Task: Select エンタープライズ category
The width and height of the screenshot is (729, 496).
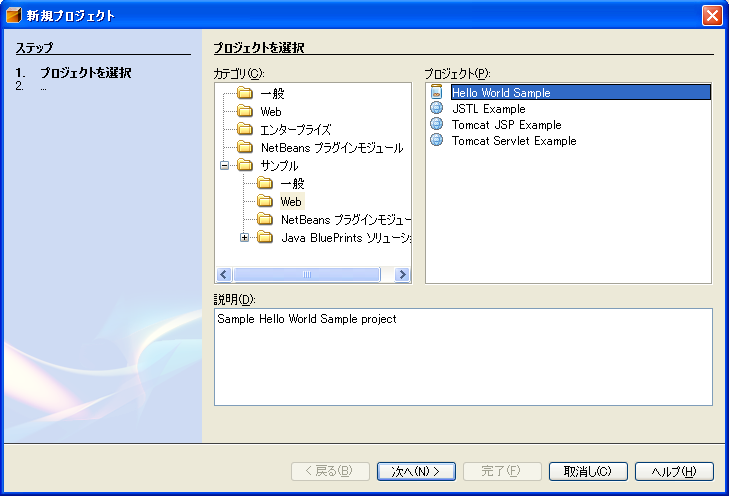Action: point(296,130)
